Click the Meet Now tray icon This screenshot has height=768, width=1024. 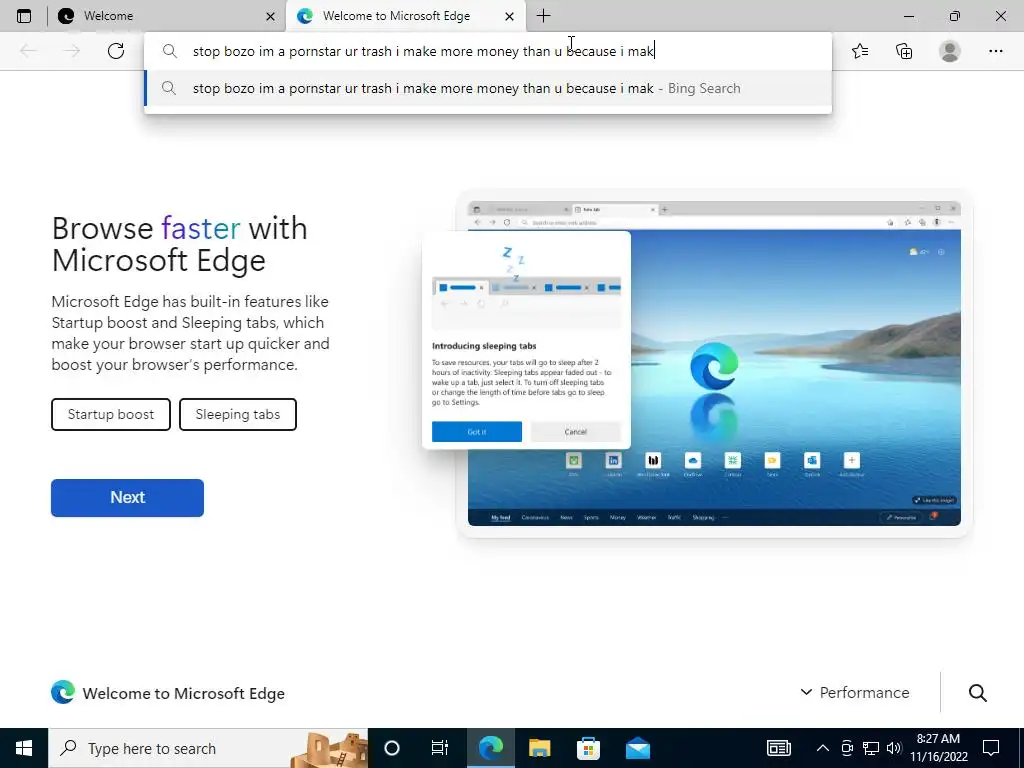pyautogui.click(x=847, y=748)
